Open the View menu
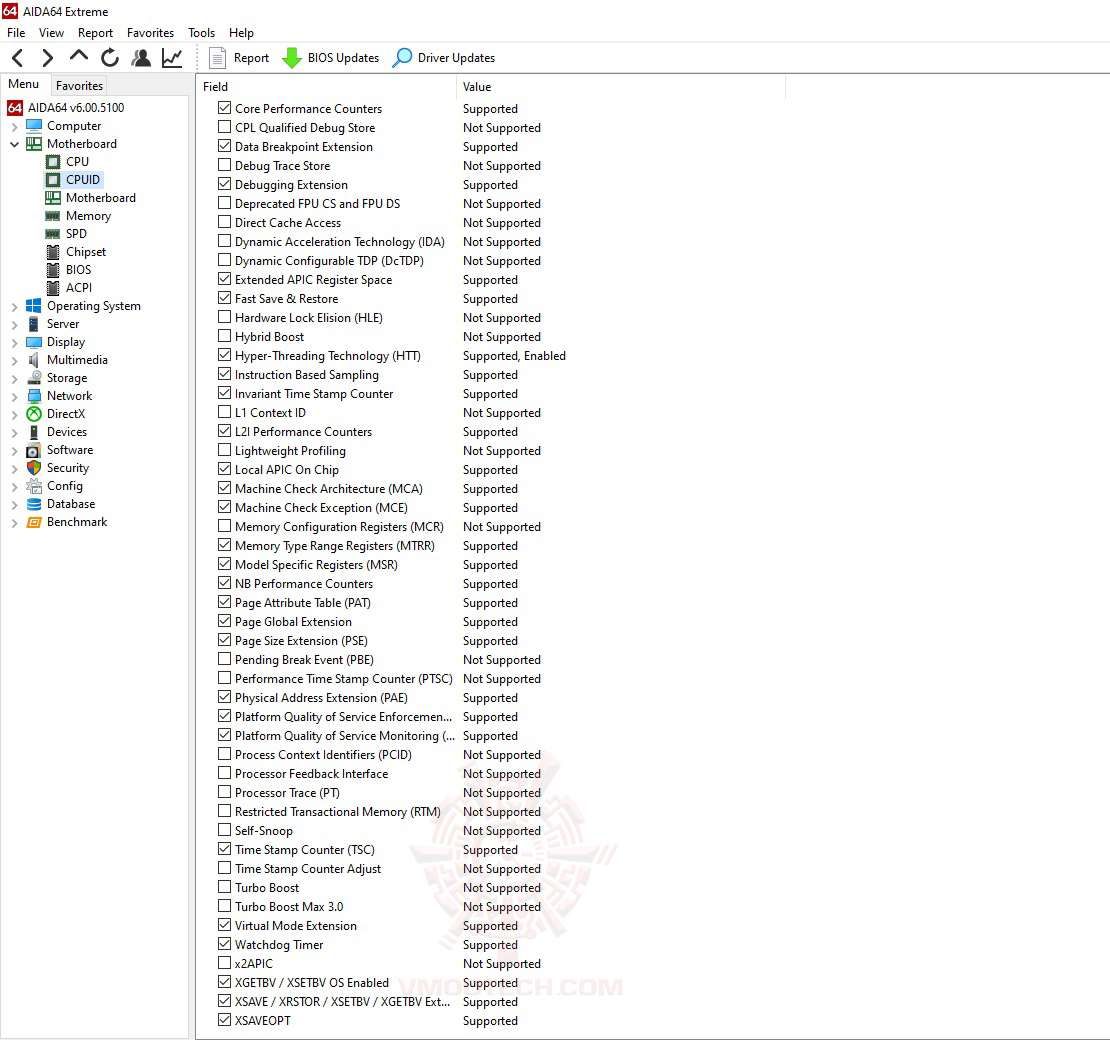The image size is (1110, 1040). 51,33
